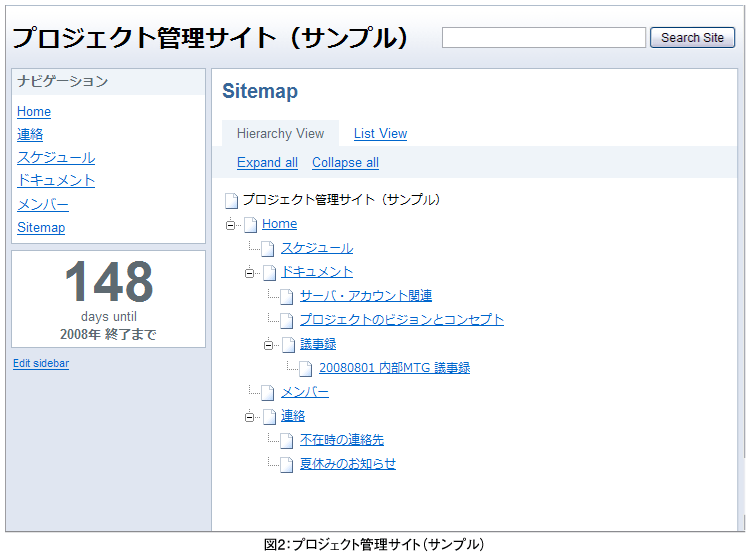750x555 pixels.
Task: Collapse the ドキュメント tree node
Action: point(249,273)
